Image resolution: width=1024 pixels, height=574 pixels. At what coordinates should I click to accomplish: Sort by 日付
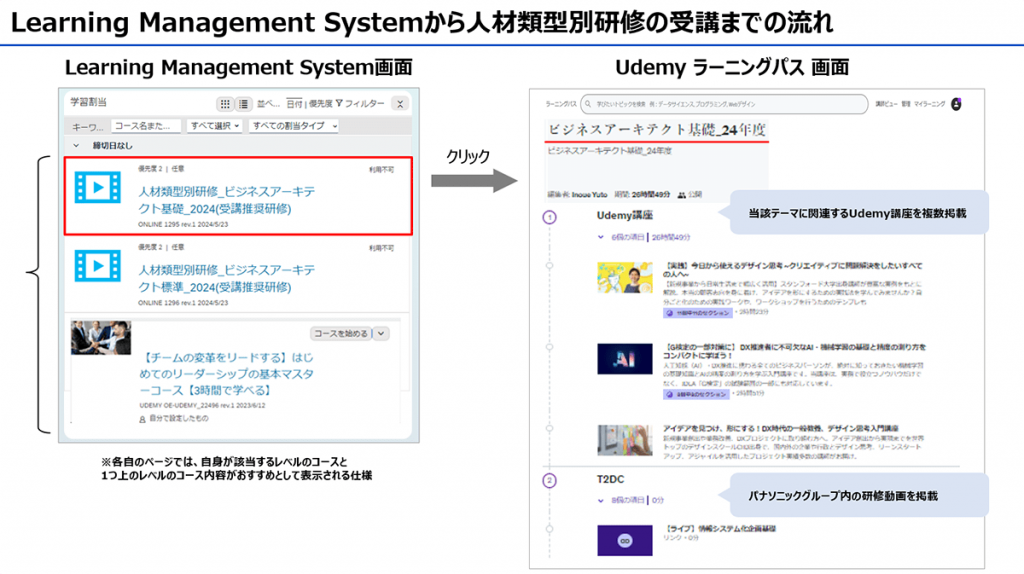(x=295, y=104)
